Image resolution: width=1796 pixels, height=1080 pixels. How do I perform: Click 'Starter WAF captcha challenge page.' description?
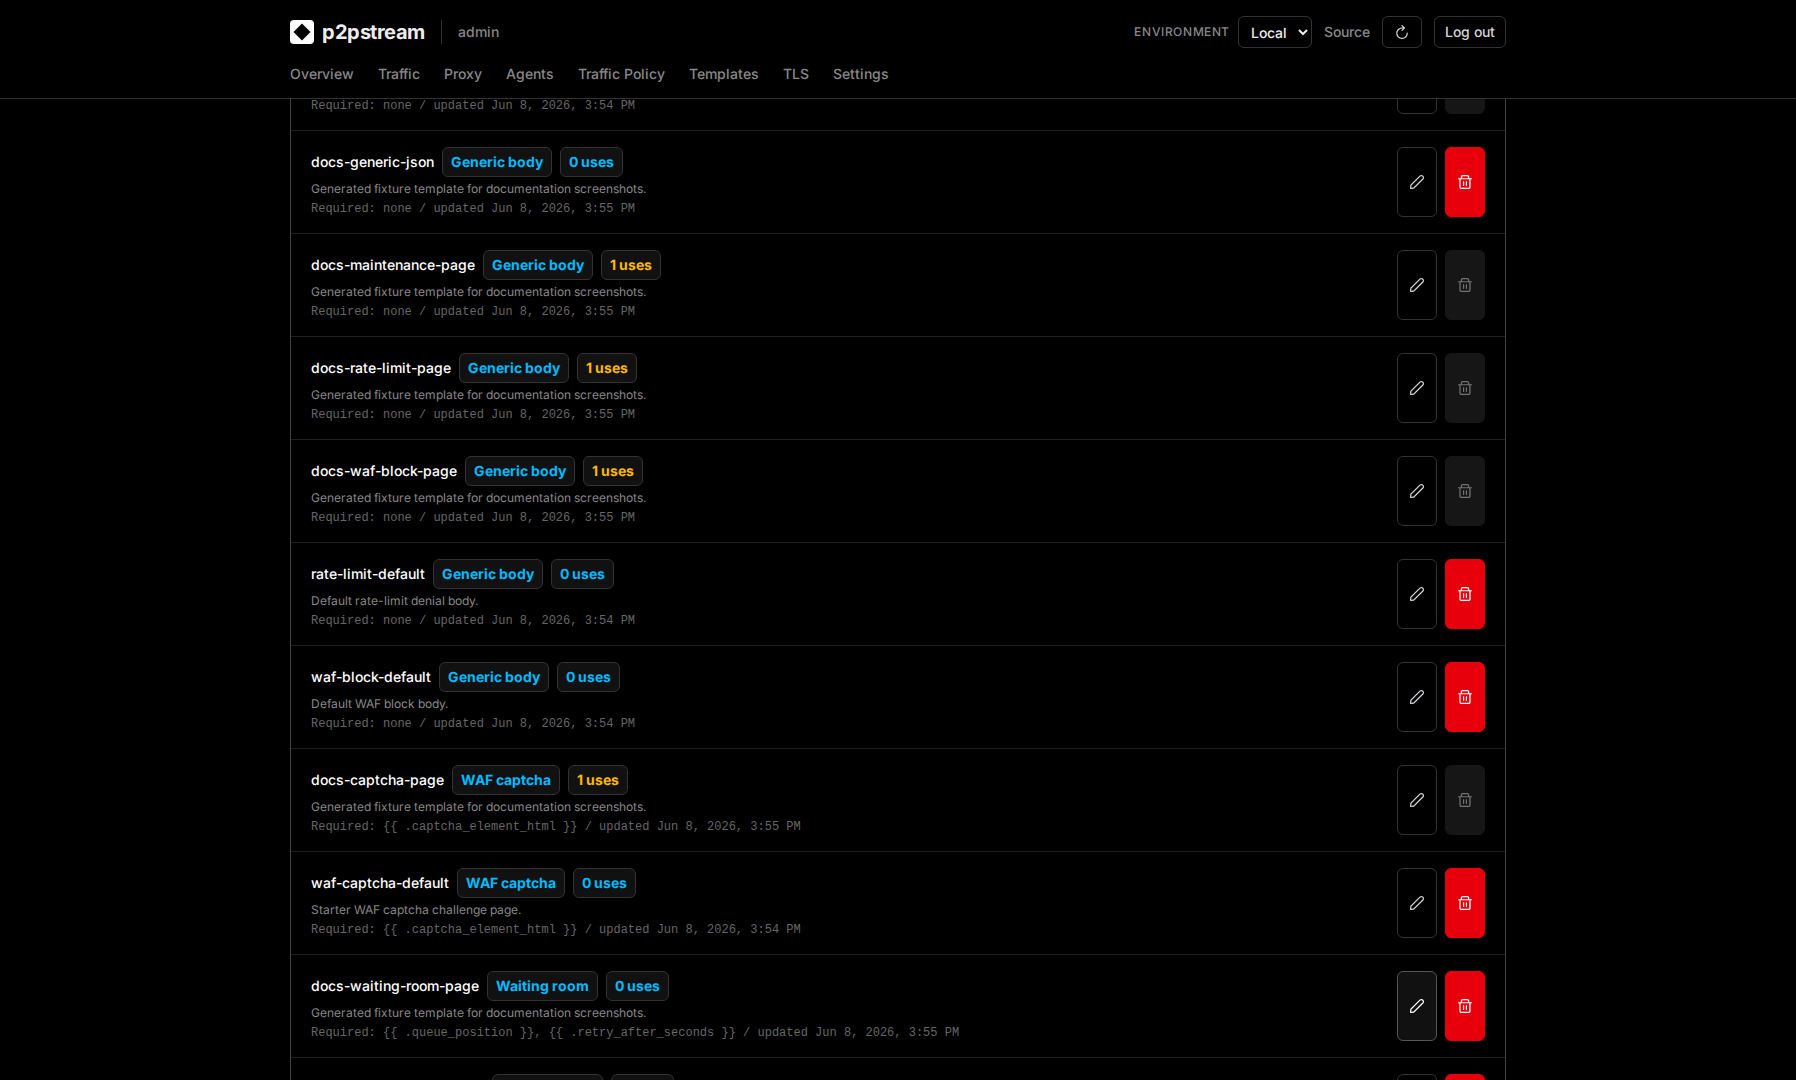(416, 910)
